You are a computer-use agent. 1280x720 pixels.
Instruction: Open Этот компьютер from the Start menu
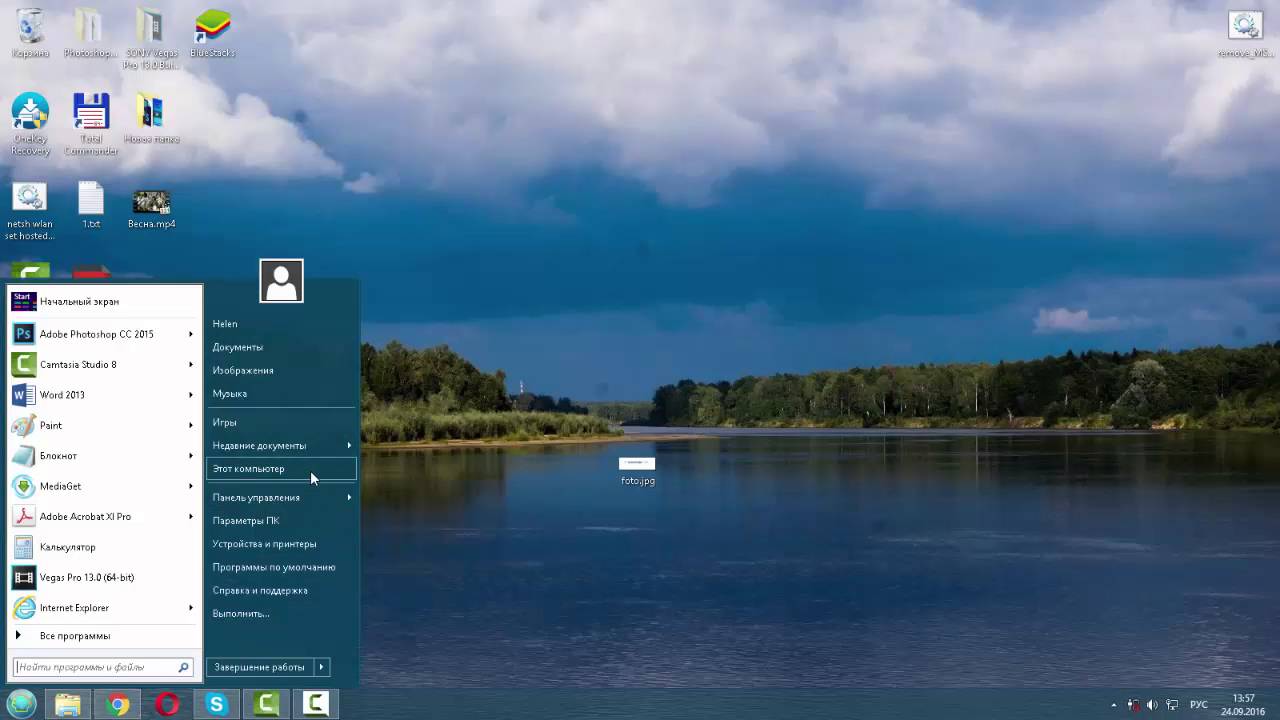click(282, 468)
